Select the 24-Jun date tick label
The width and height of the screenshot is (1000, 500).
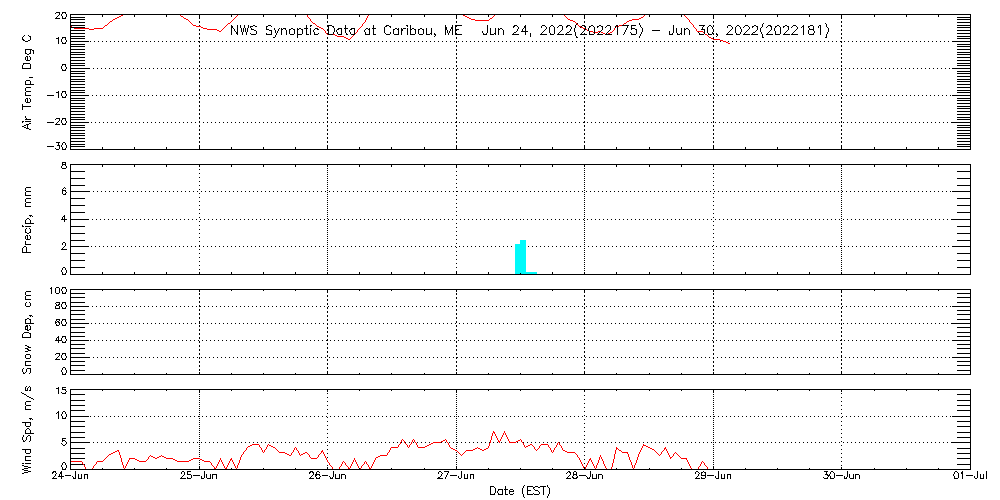pos(71,478)
